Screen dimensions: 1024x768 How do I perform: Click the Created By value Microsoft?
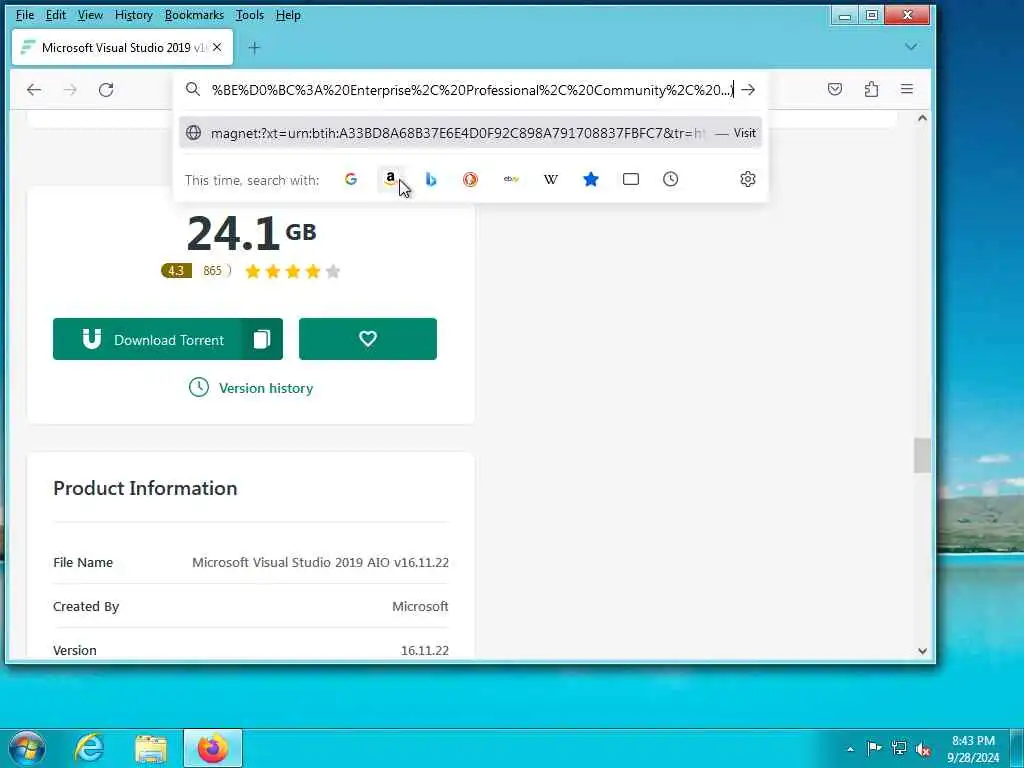point(420,606)
